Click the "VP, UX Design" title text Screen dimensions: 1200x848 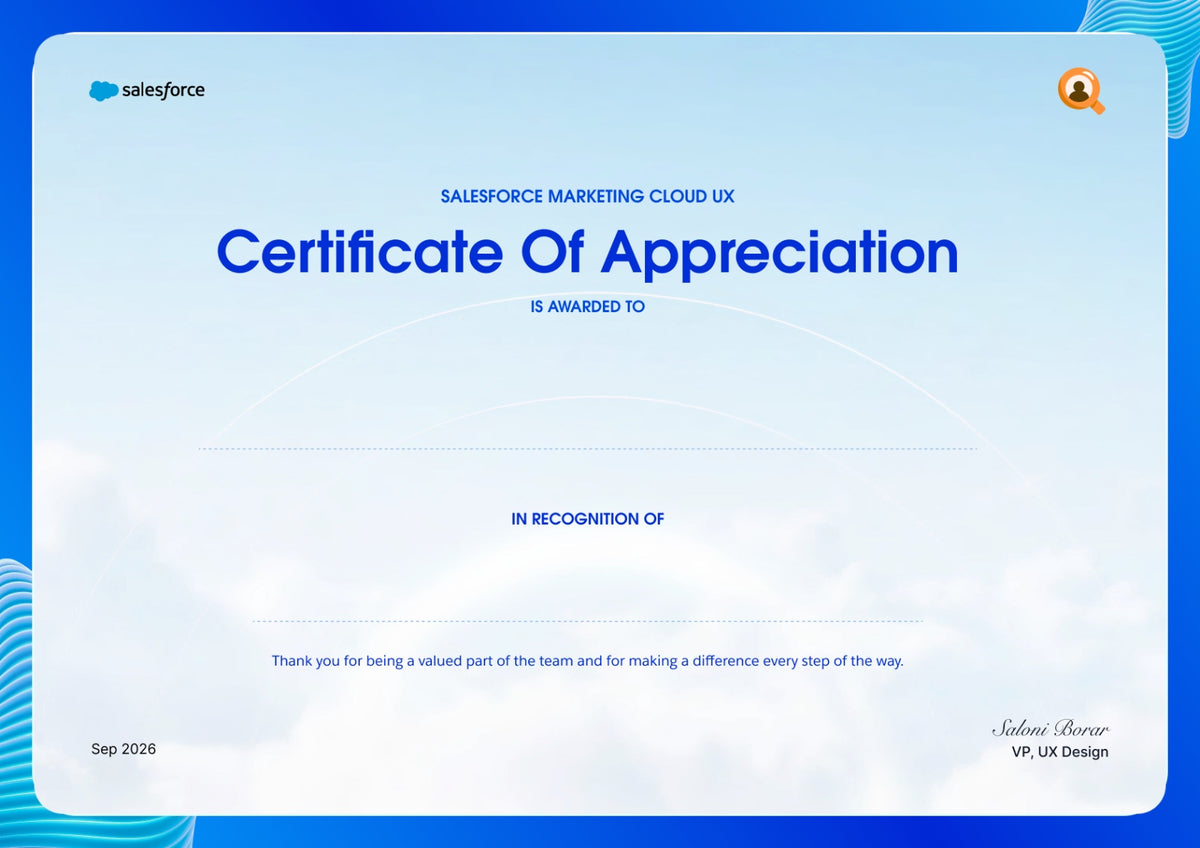coord(1060,752)
